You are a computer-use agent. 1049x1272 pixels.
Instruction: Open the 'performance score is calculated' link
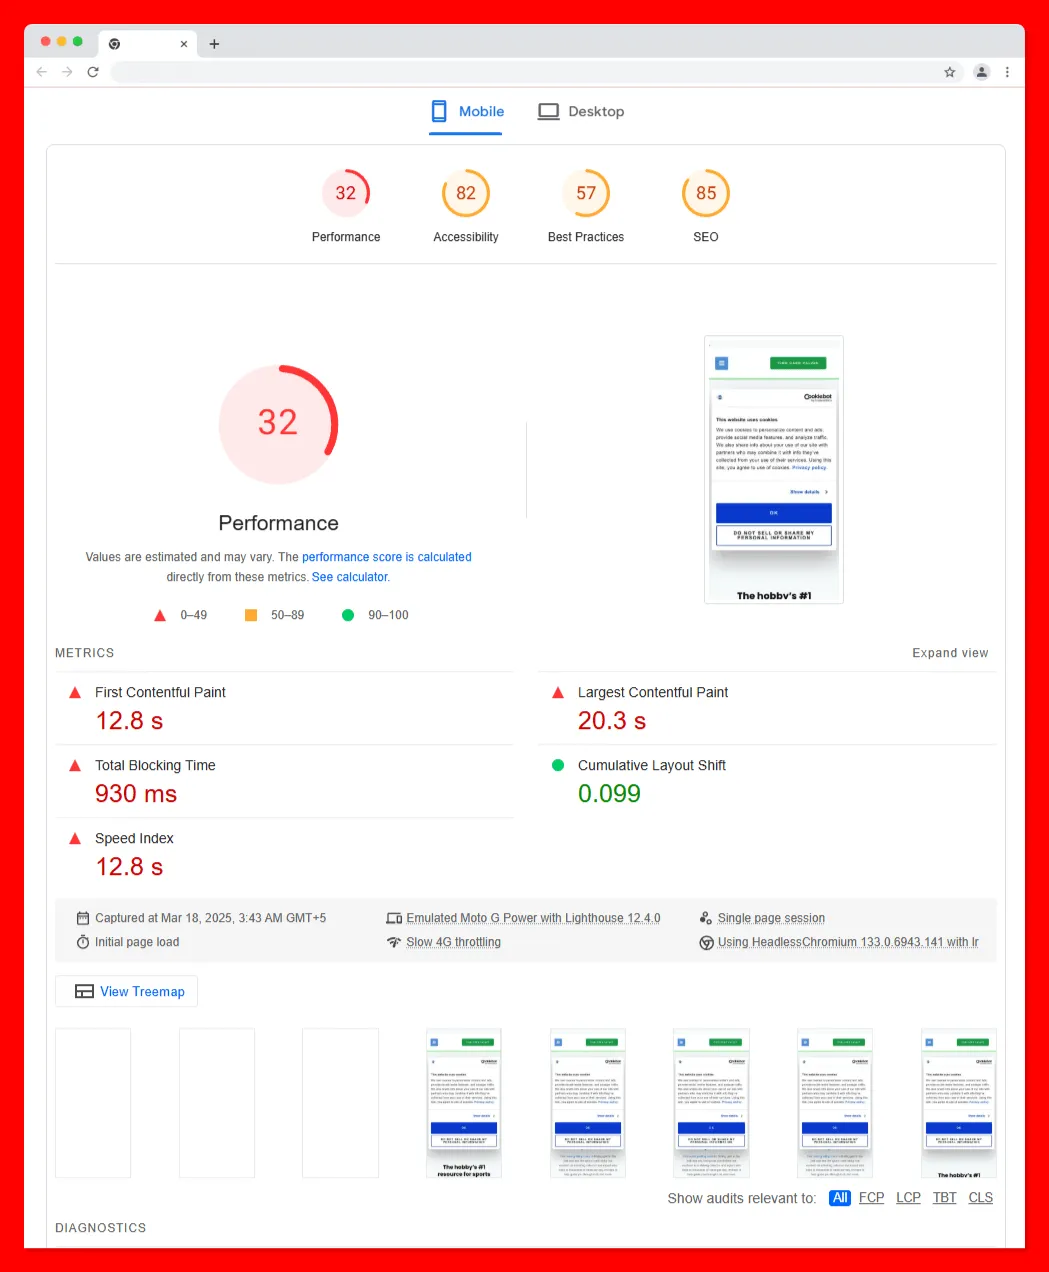387,557
